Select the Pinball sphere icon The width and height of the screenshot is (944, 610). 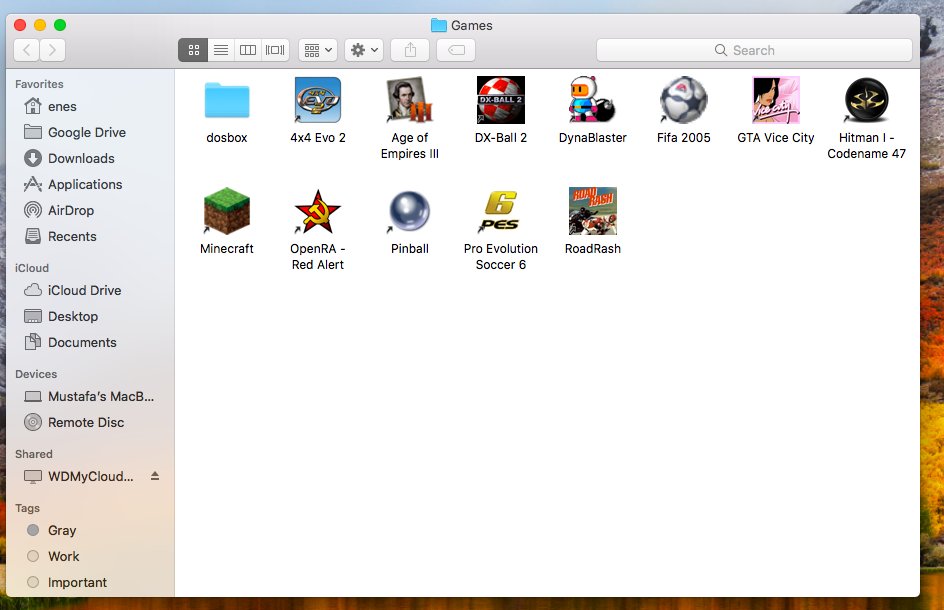[409, 211]
